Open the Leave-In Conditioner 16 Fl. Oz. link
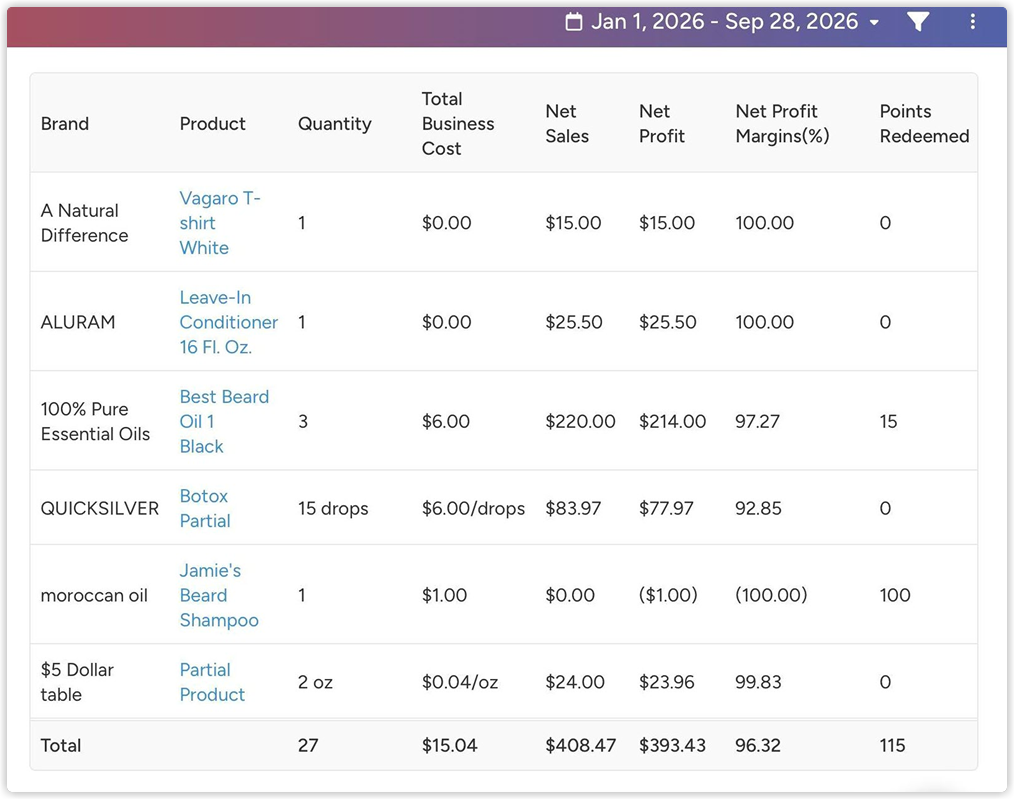 tap(229, 322)
